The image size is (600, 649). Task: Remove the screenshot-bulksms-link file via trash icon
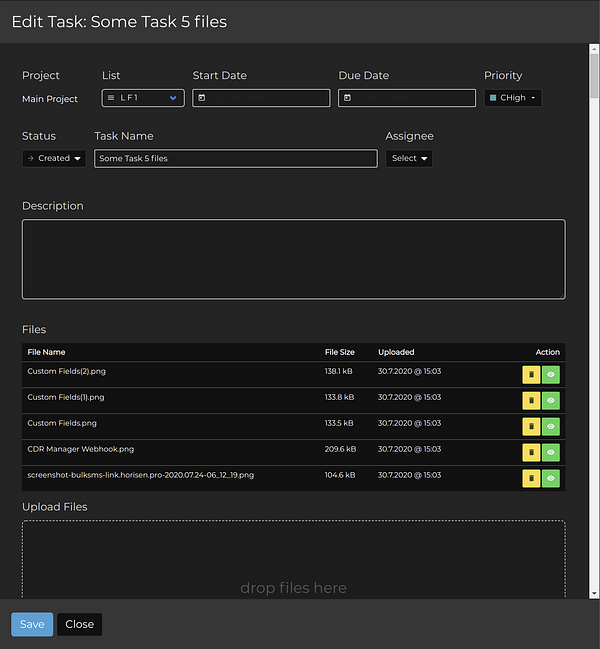[x=530, y=478]
